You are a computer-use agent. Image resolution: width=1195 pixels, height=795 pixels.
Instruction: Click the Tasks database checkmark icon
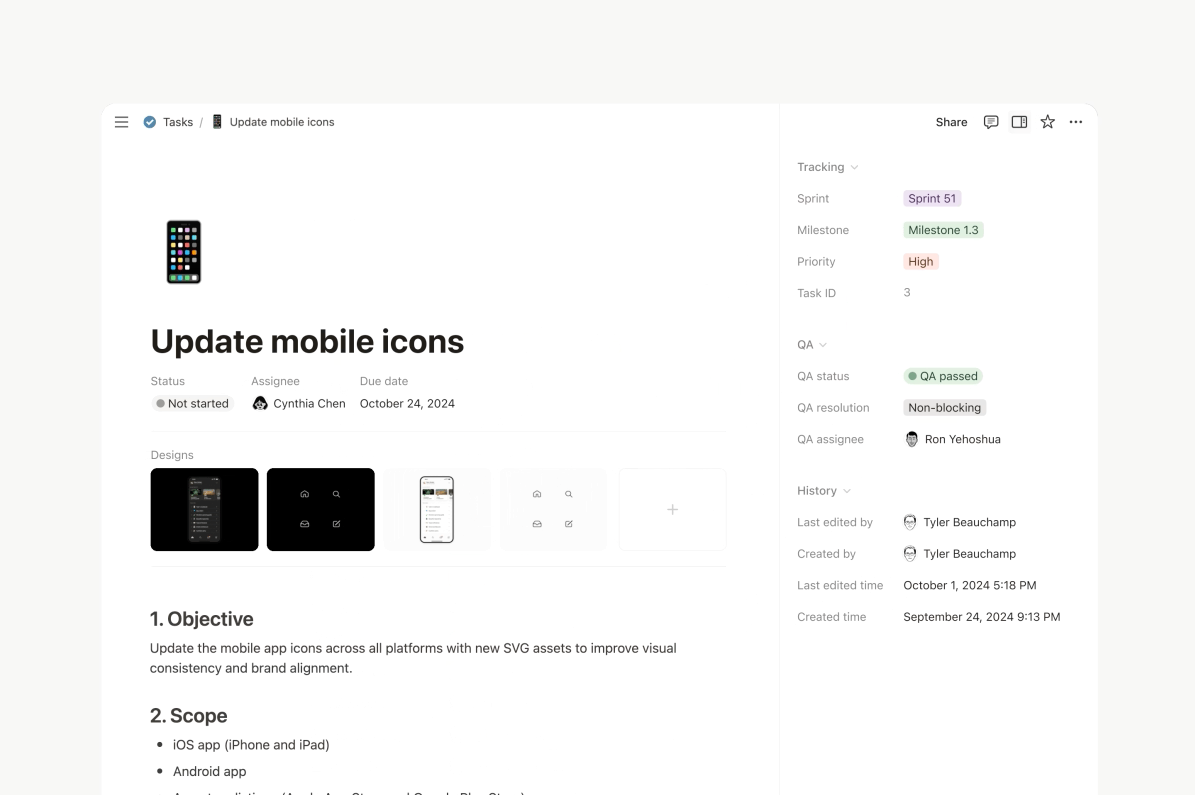tap(148, 122)
